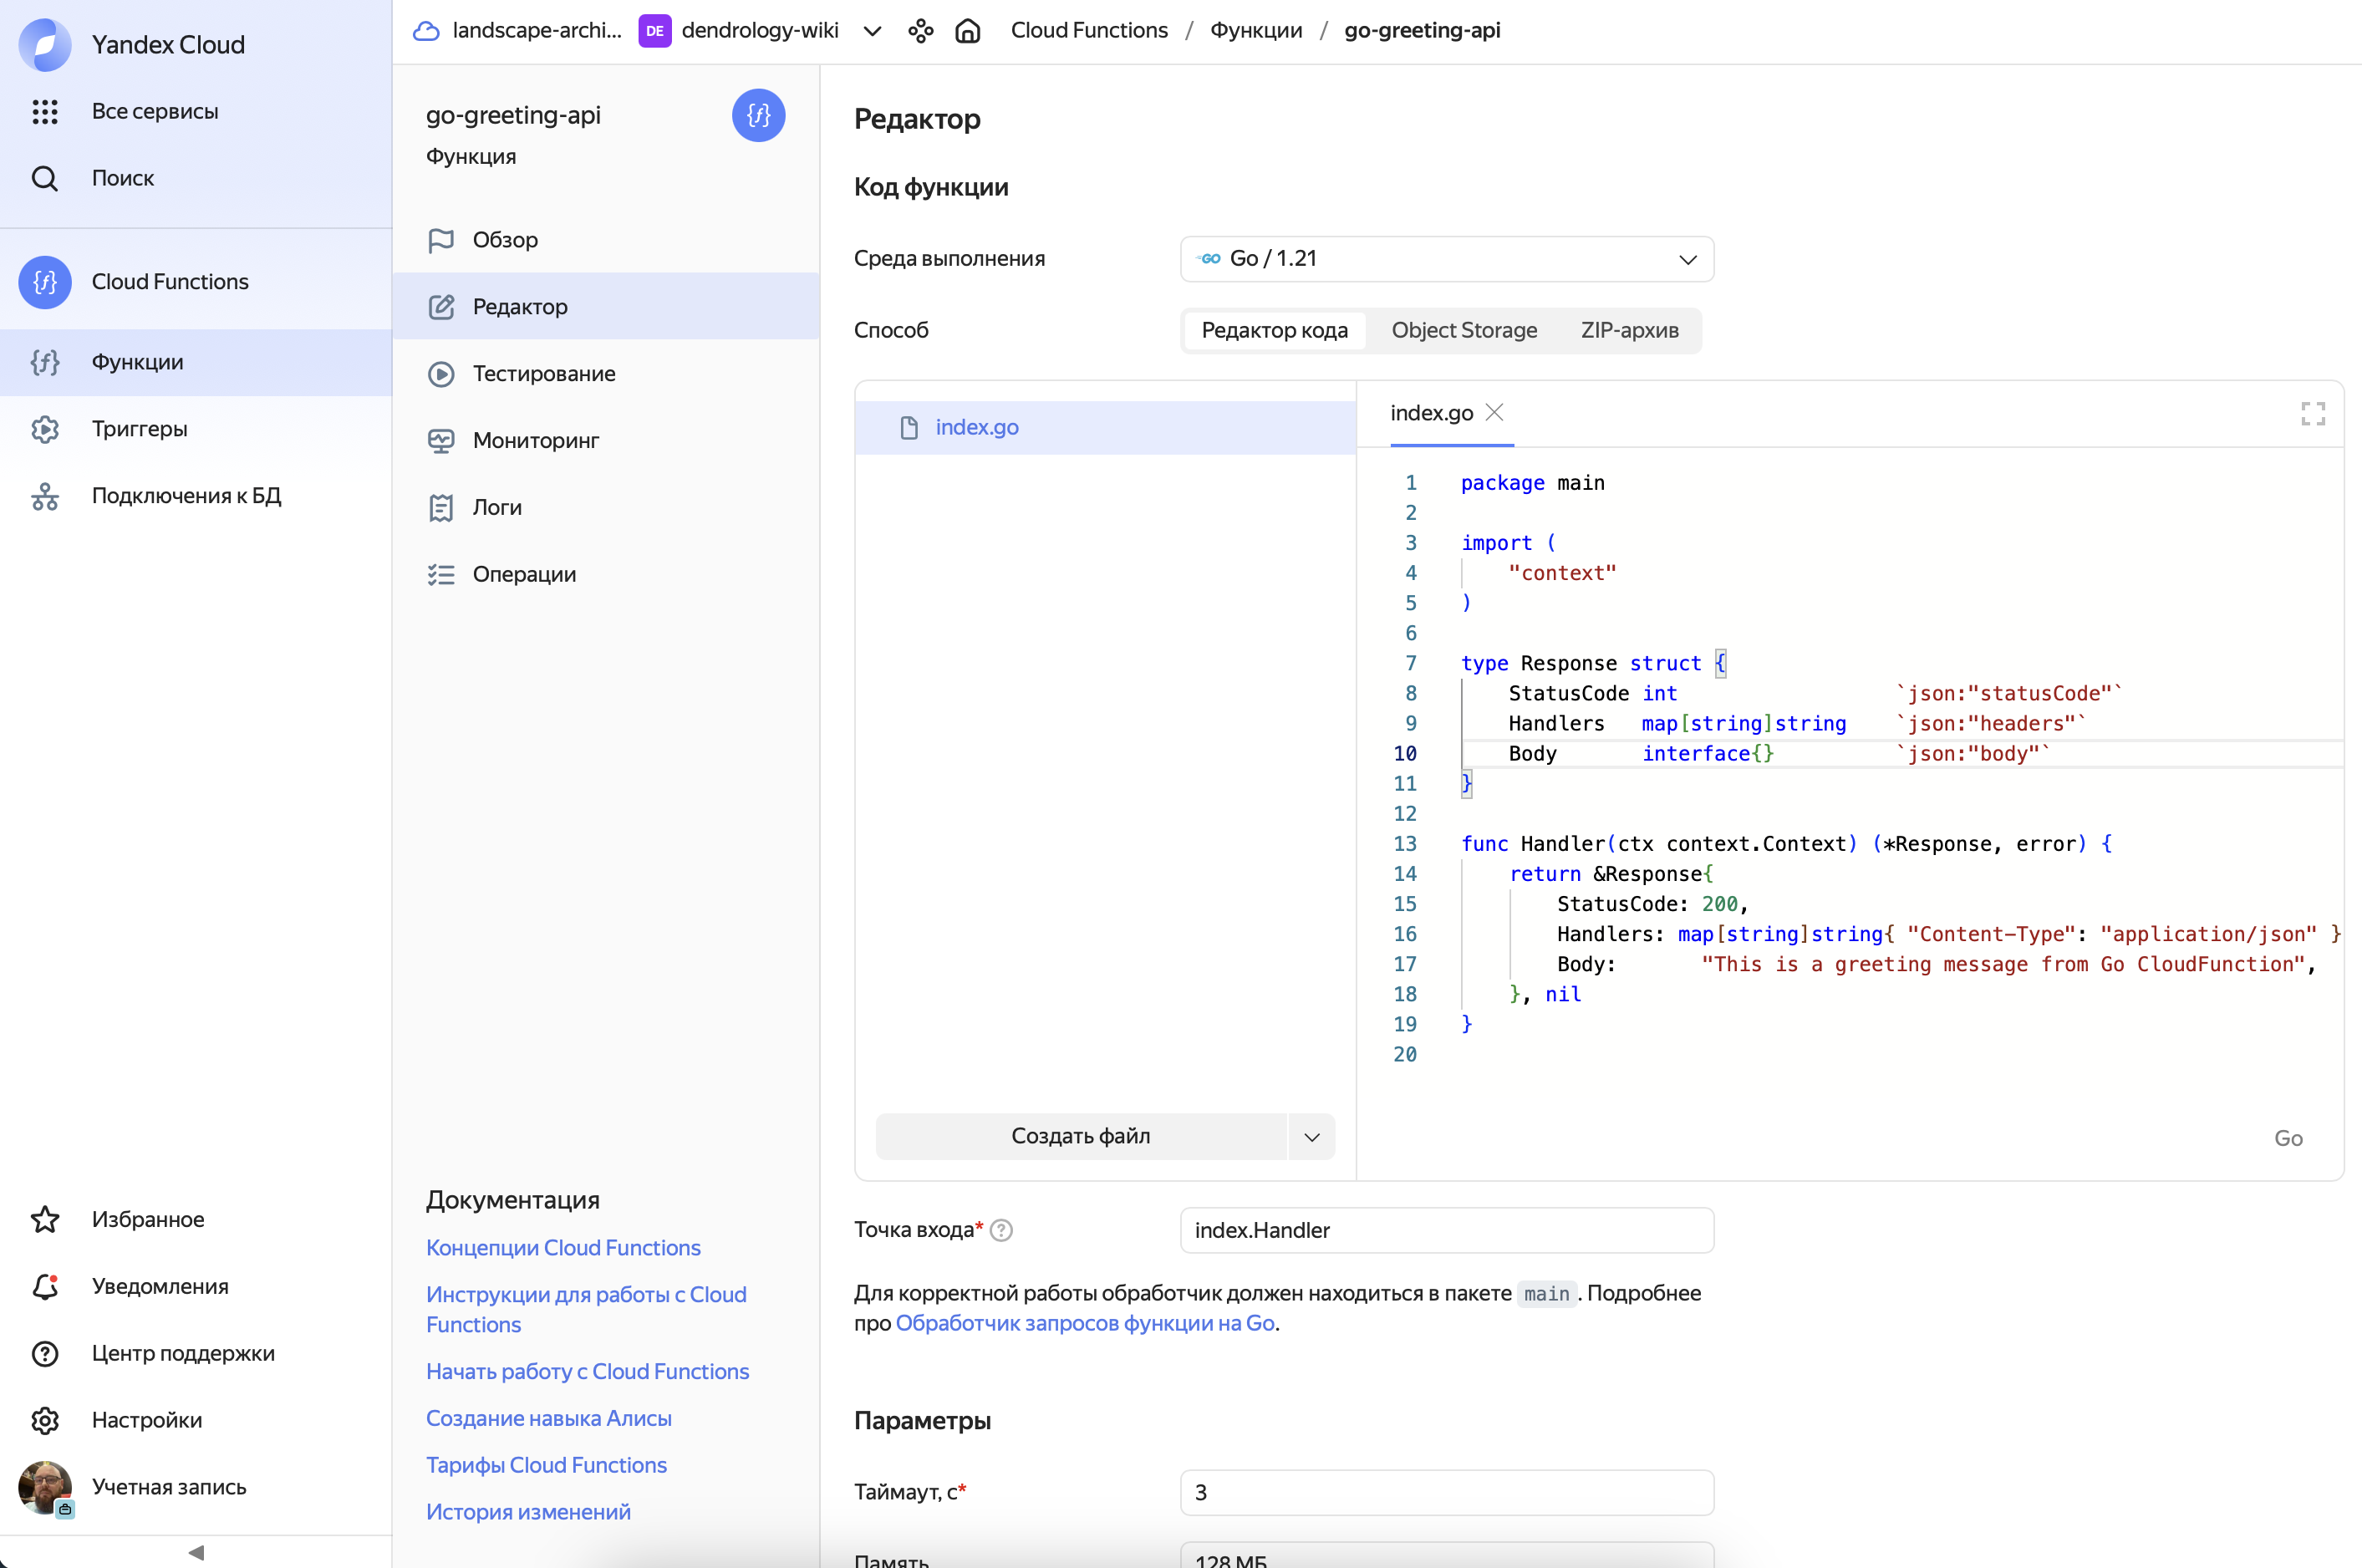Open Начать работу с Cloud Functions link

587,1372
